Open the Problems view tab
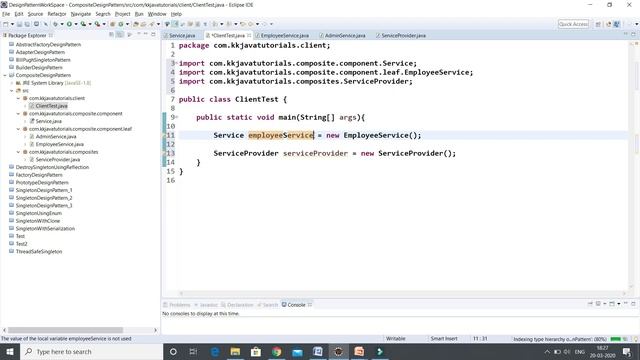Screen dimensions: 640x360 [177, 305]
